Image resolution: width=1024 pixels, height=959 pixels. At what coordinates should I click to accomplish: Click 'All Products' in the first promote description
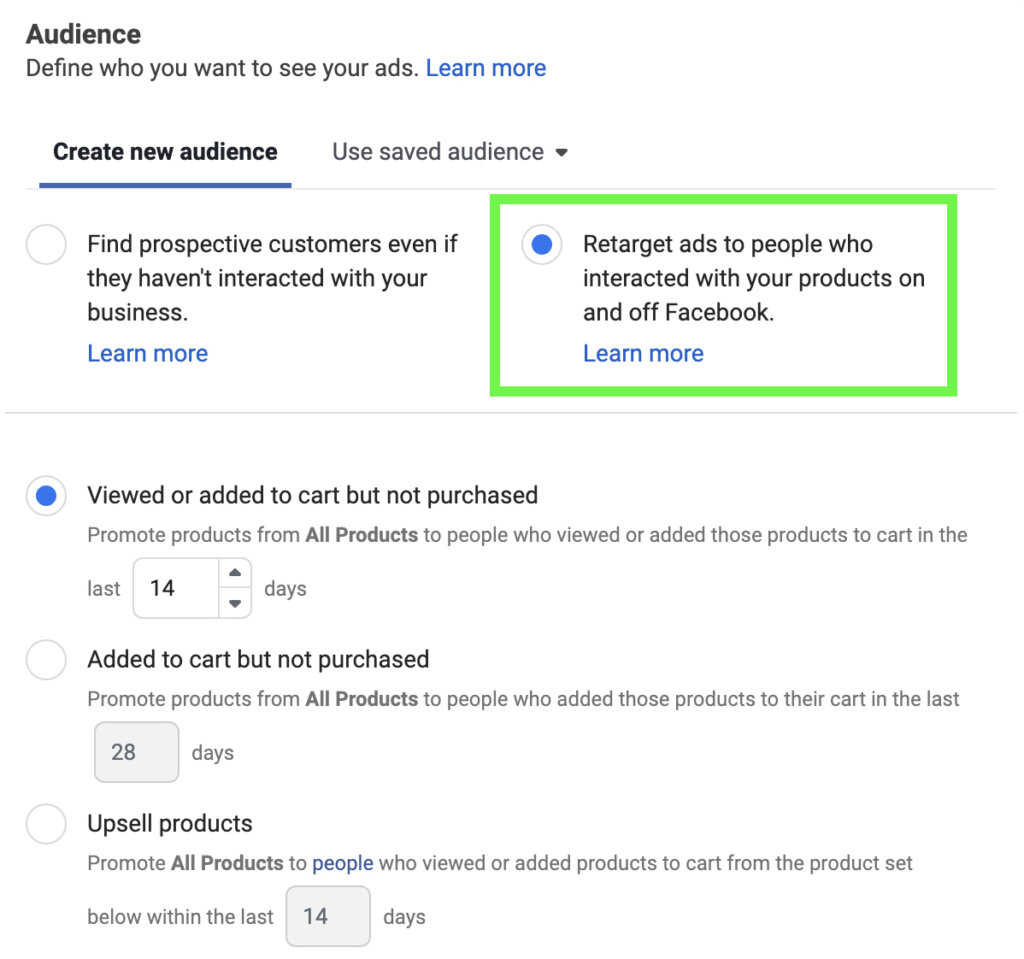[360, 535]
